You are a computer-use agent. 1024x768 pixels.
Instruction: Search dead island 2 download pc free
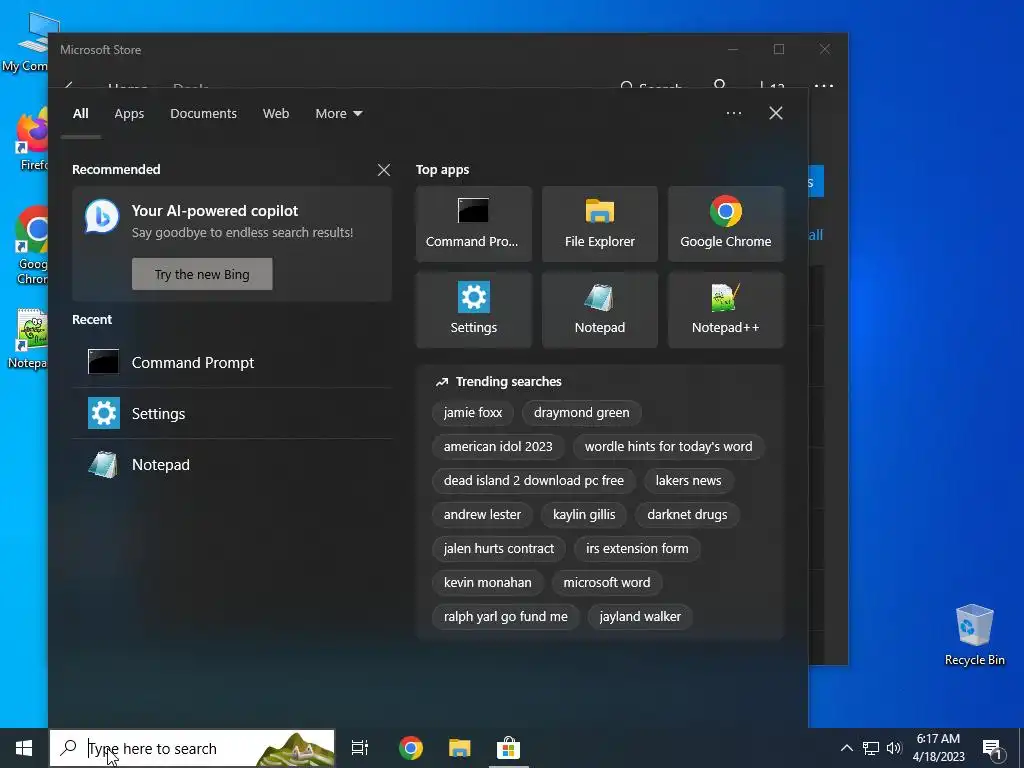tap(534, 481)
